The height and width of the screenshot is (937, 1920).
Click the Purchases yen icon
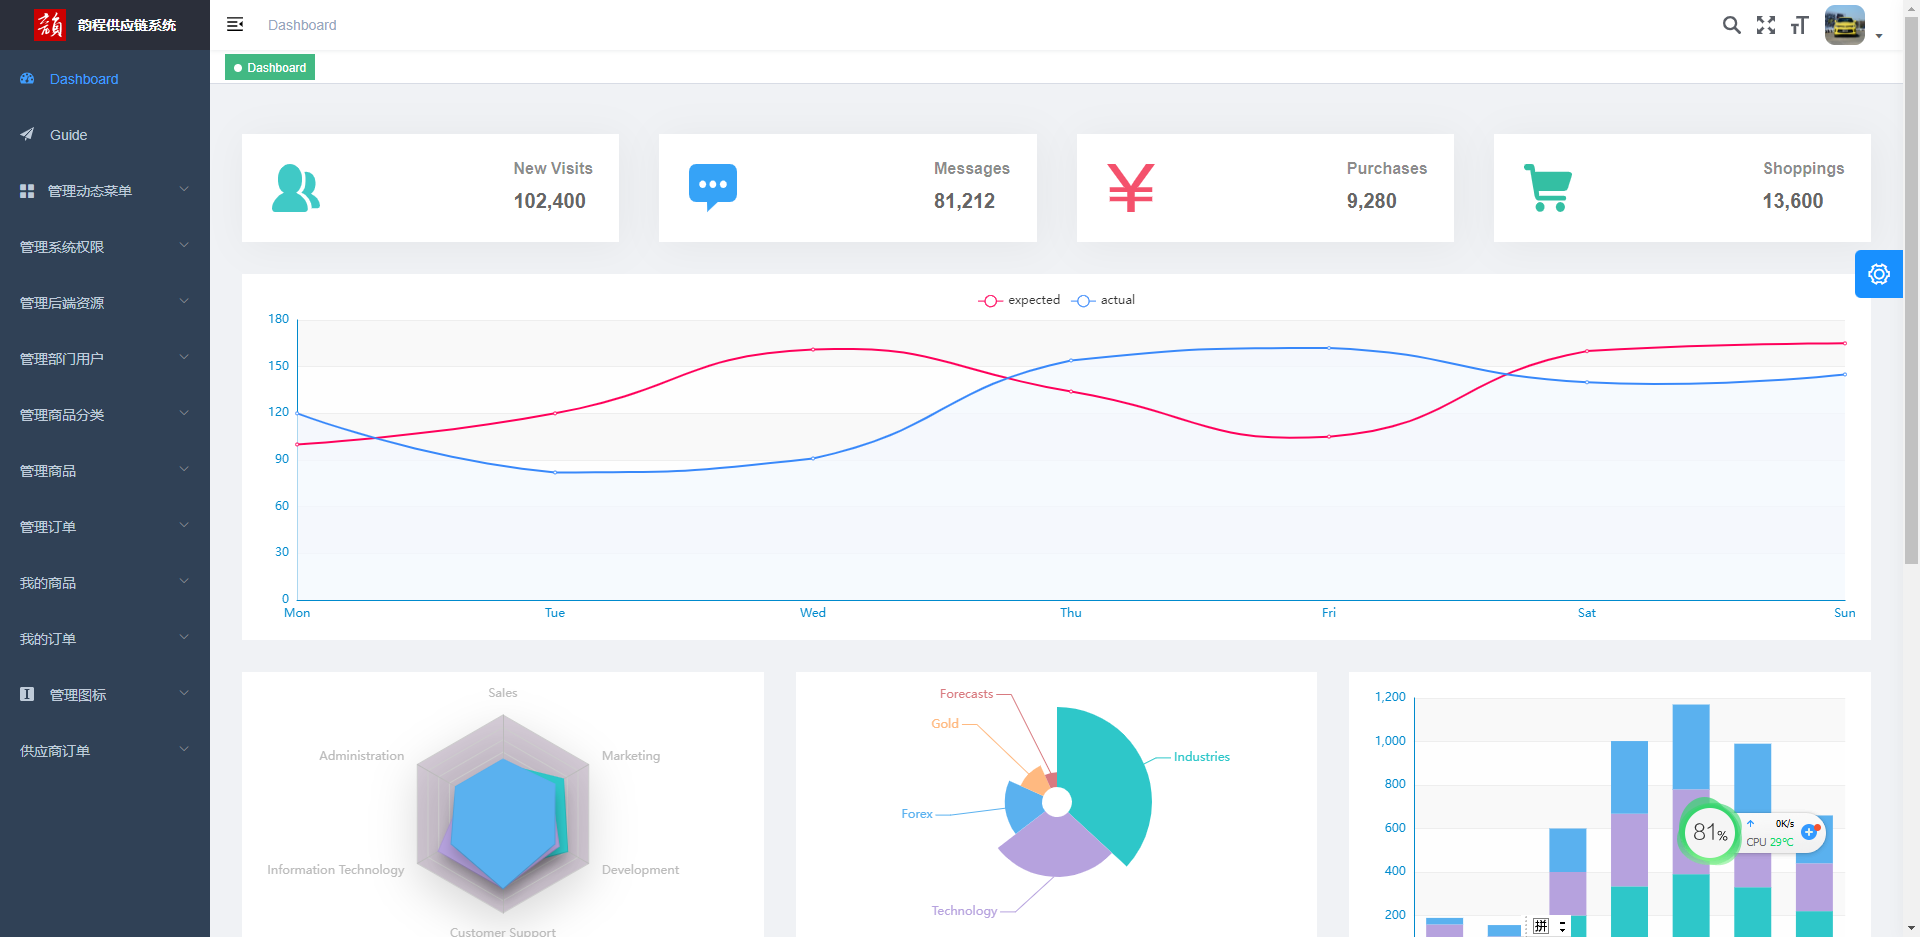click(x=1131, y=188)
